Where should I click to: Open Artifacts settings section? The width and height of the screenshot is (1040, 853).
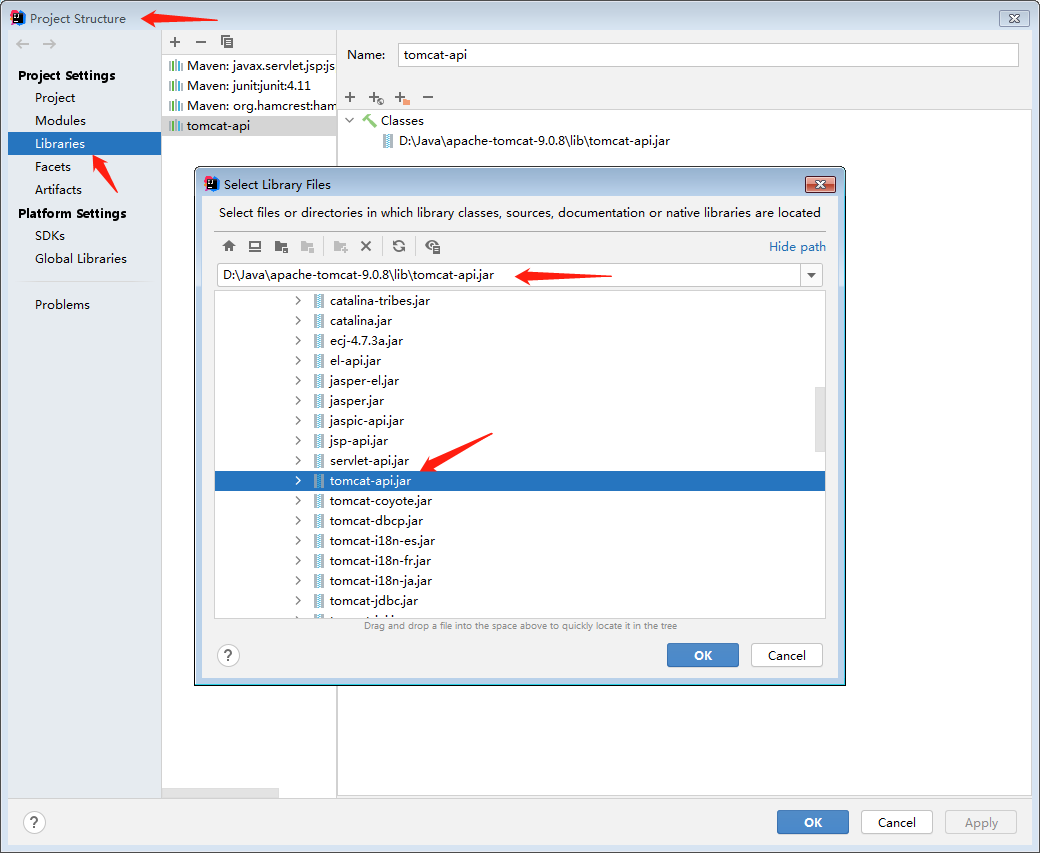(x=58, y=190)
